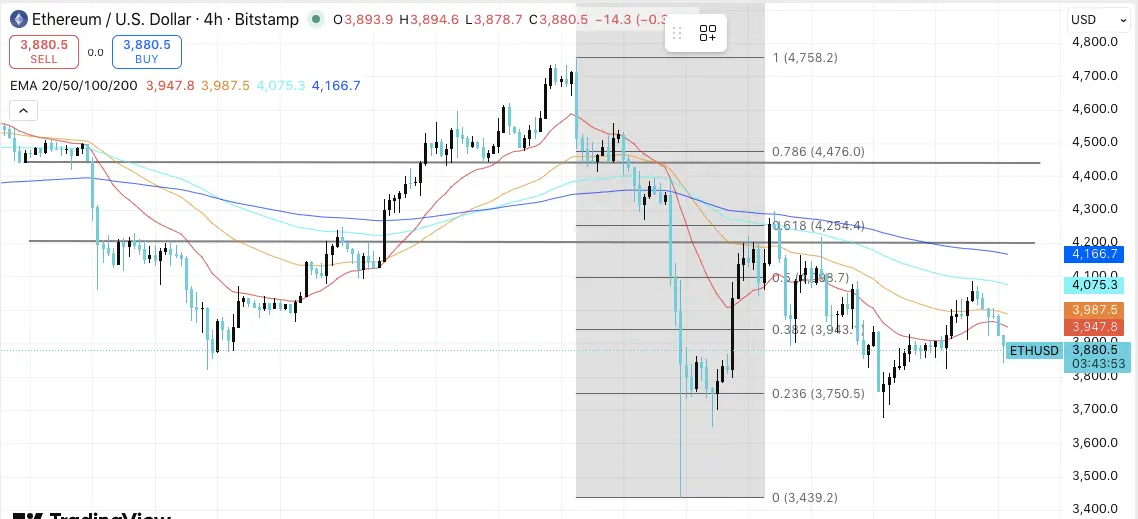Select the EMA 20/50/100/200 indicator label
The image size is (1138, 519).
[x=74, y=86]
